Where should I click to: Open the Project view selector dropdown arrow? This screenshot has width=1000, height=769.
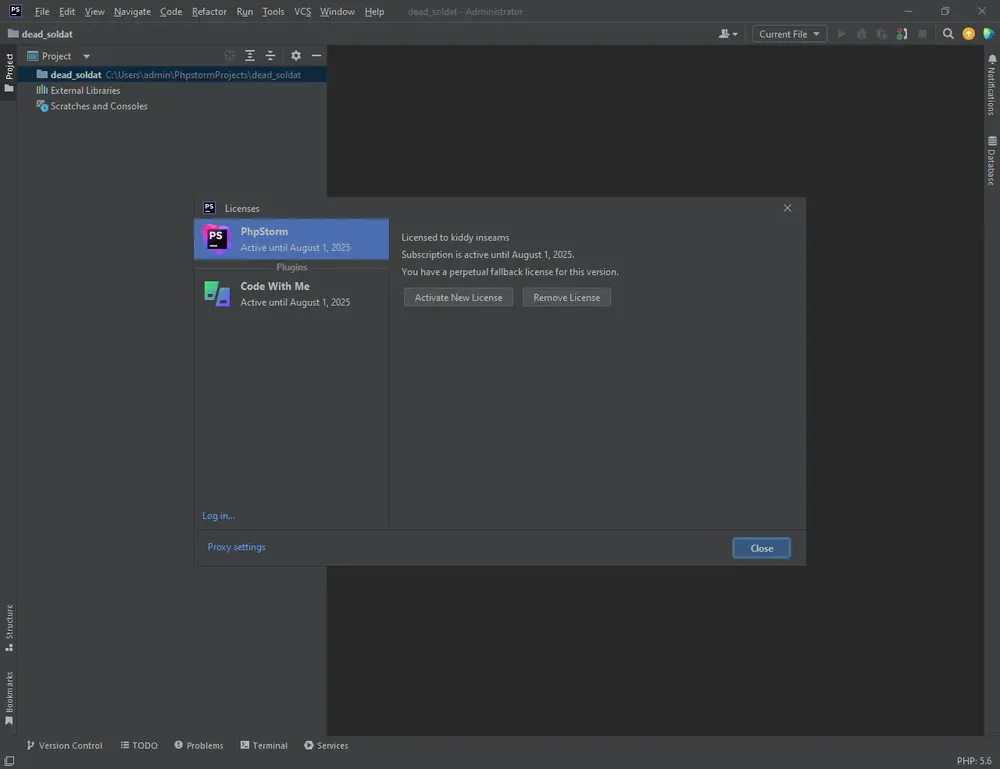[x=87, y=56]
